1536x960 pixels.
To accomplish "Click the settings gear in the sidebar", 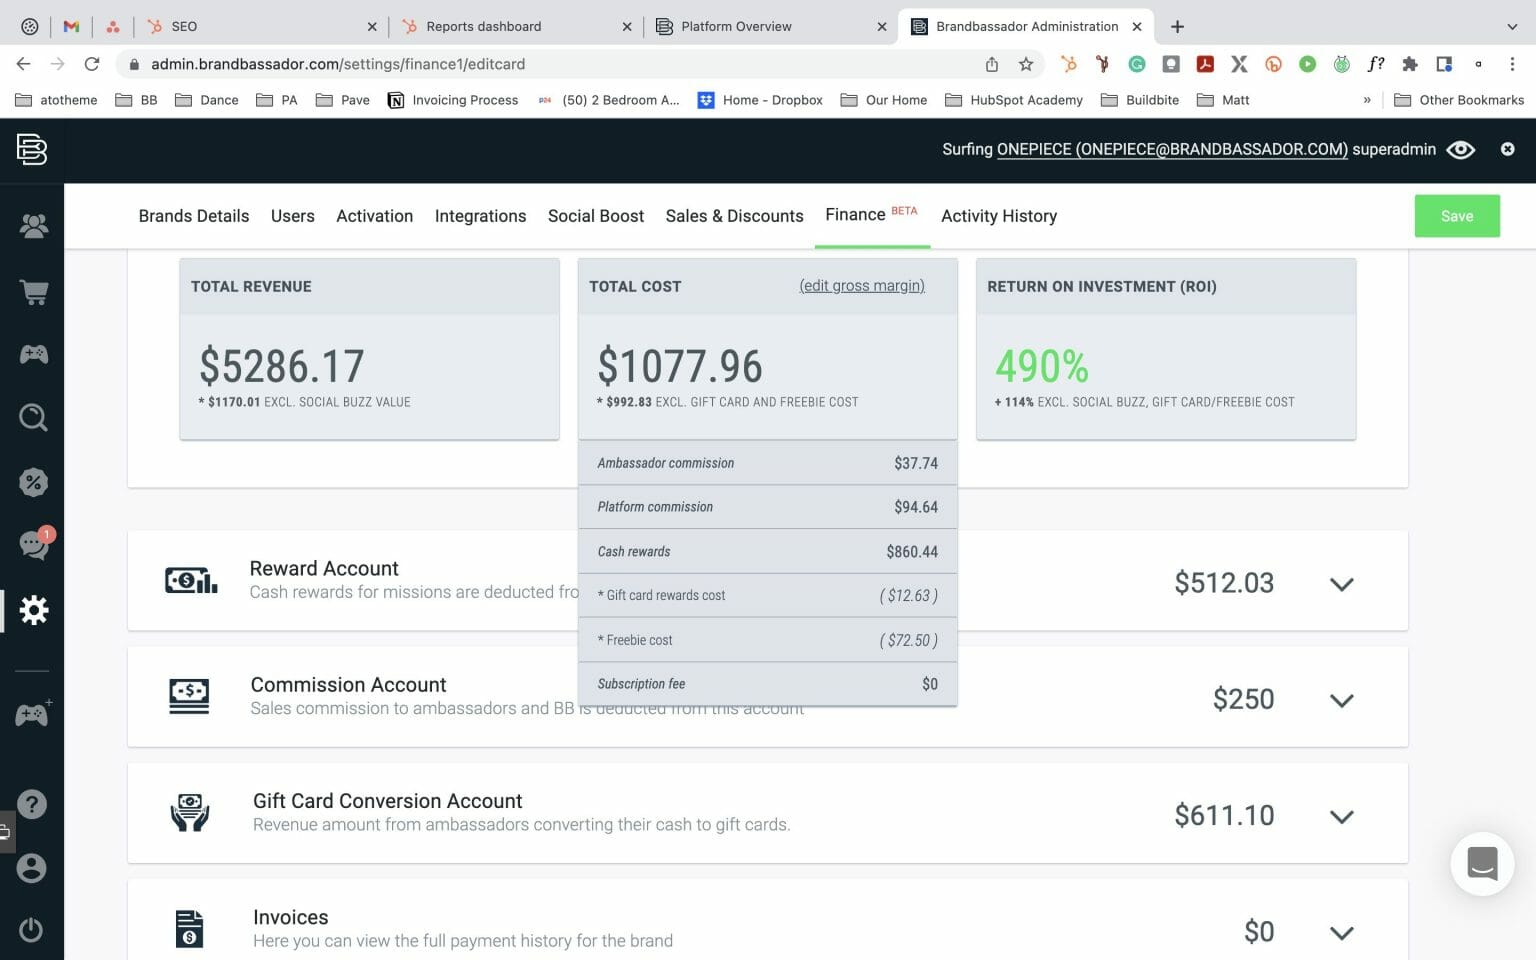I will [33, 610].
